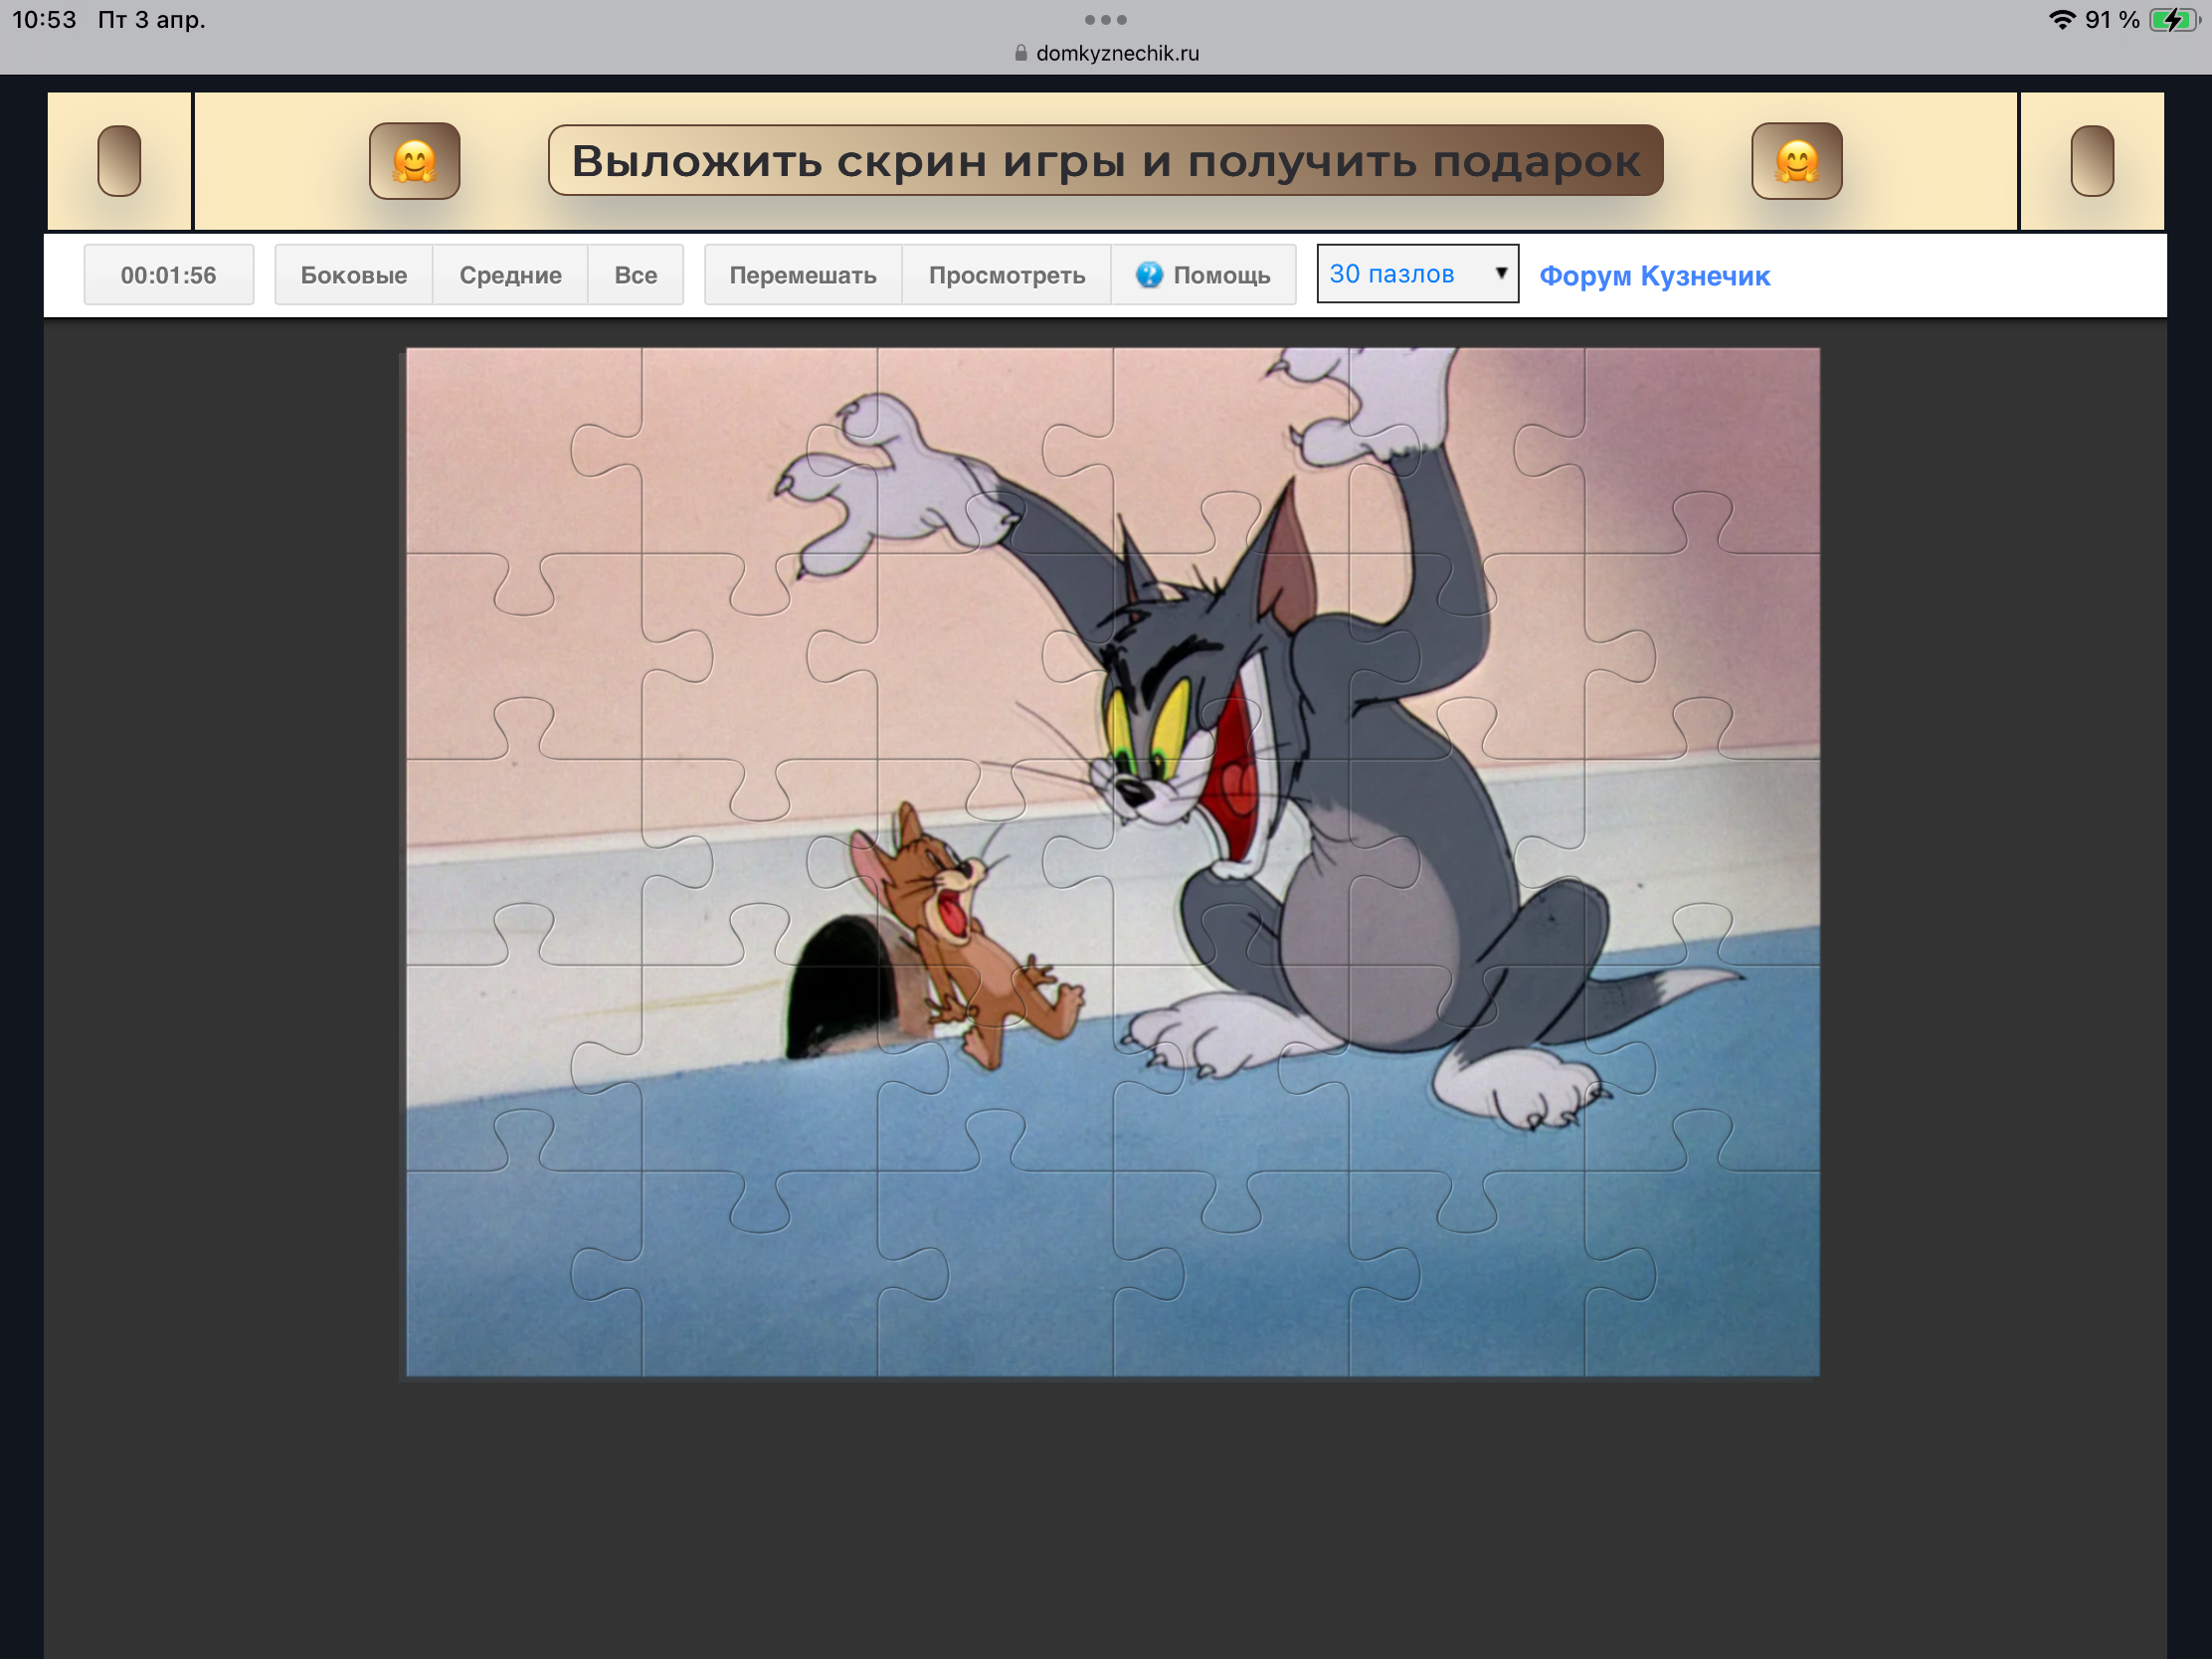The width and height of the screenshot is (2212, 1659).
Task: Tap the three-dot menu at top
Action: coord(1105,20)
